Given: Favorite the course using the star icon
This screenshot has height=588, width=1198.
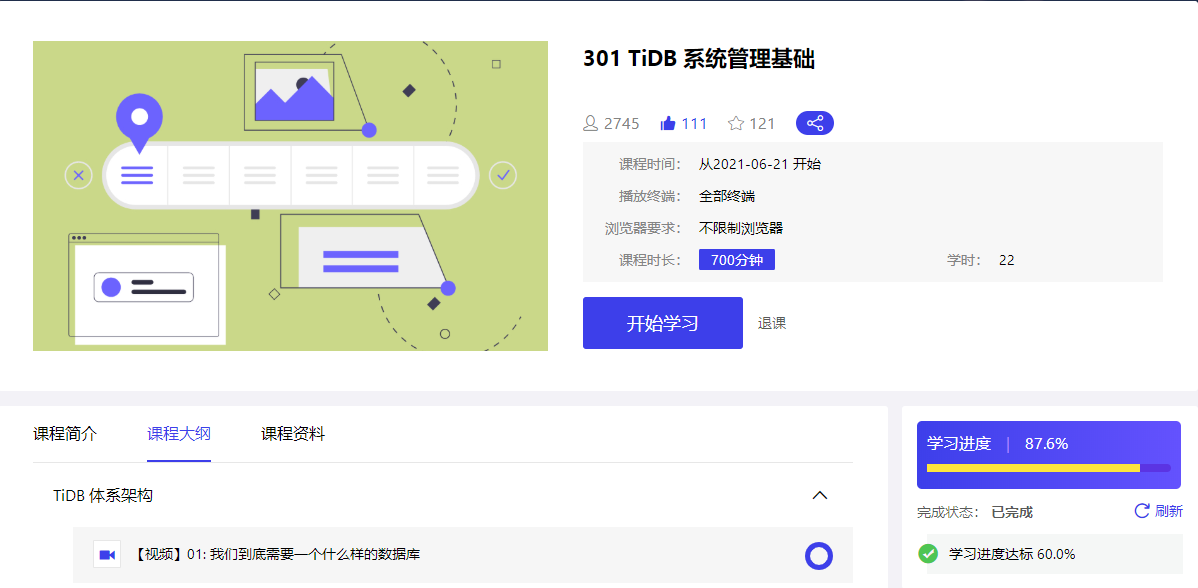Looking at the screenshot, I should point(736,124).
